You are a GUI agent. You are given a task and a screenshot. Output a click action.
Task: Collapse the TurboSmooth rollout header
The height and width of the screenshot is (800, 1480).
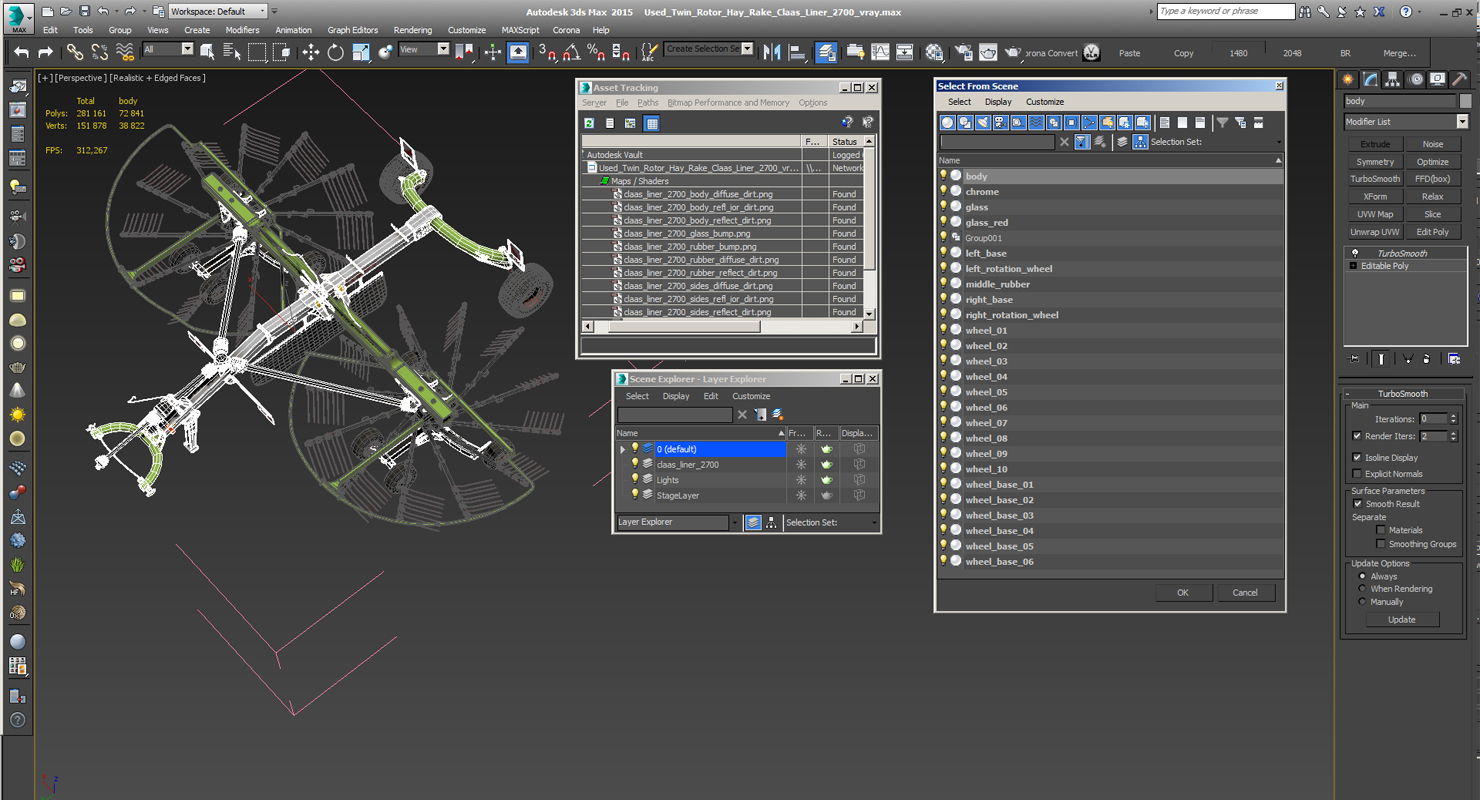(1403, 394)
